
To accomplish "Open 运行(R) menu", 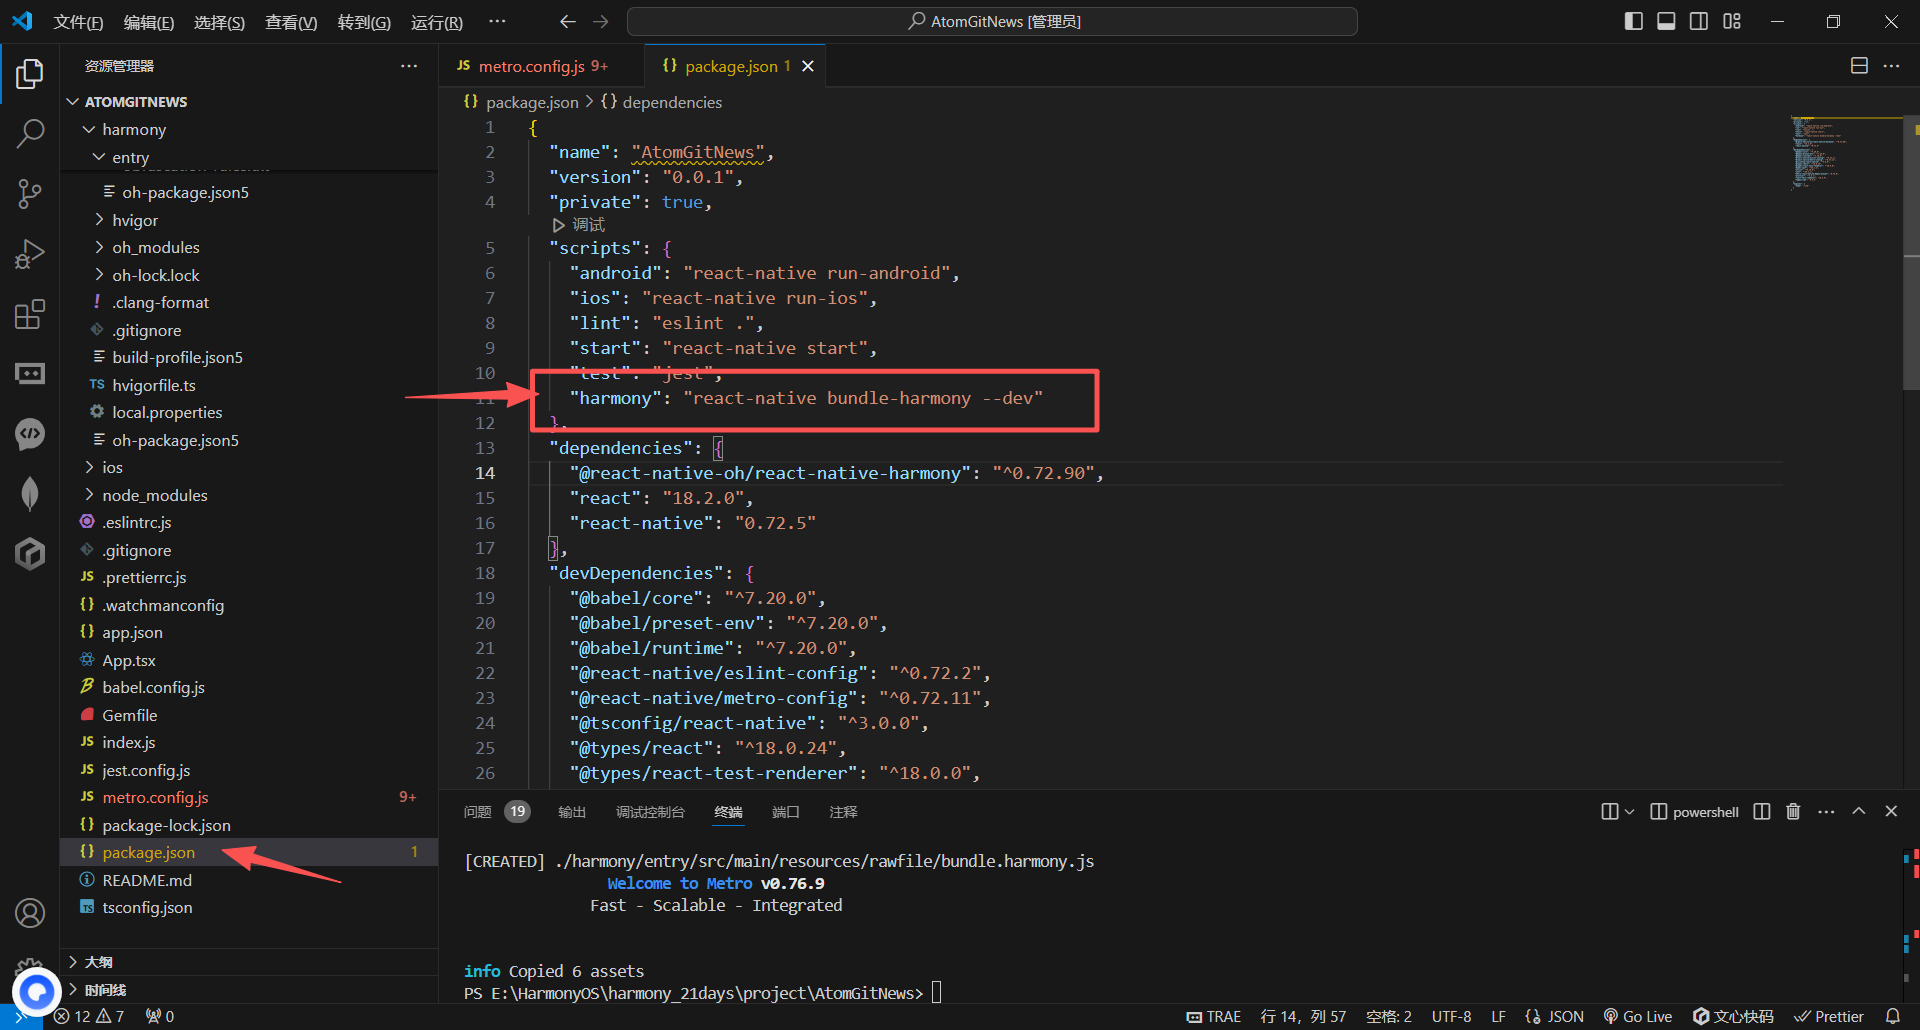I will [437, 22].
